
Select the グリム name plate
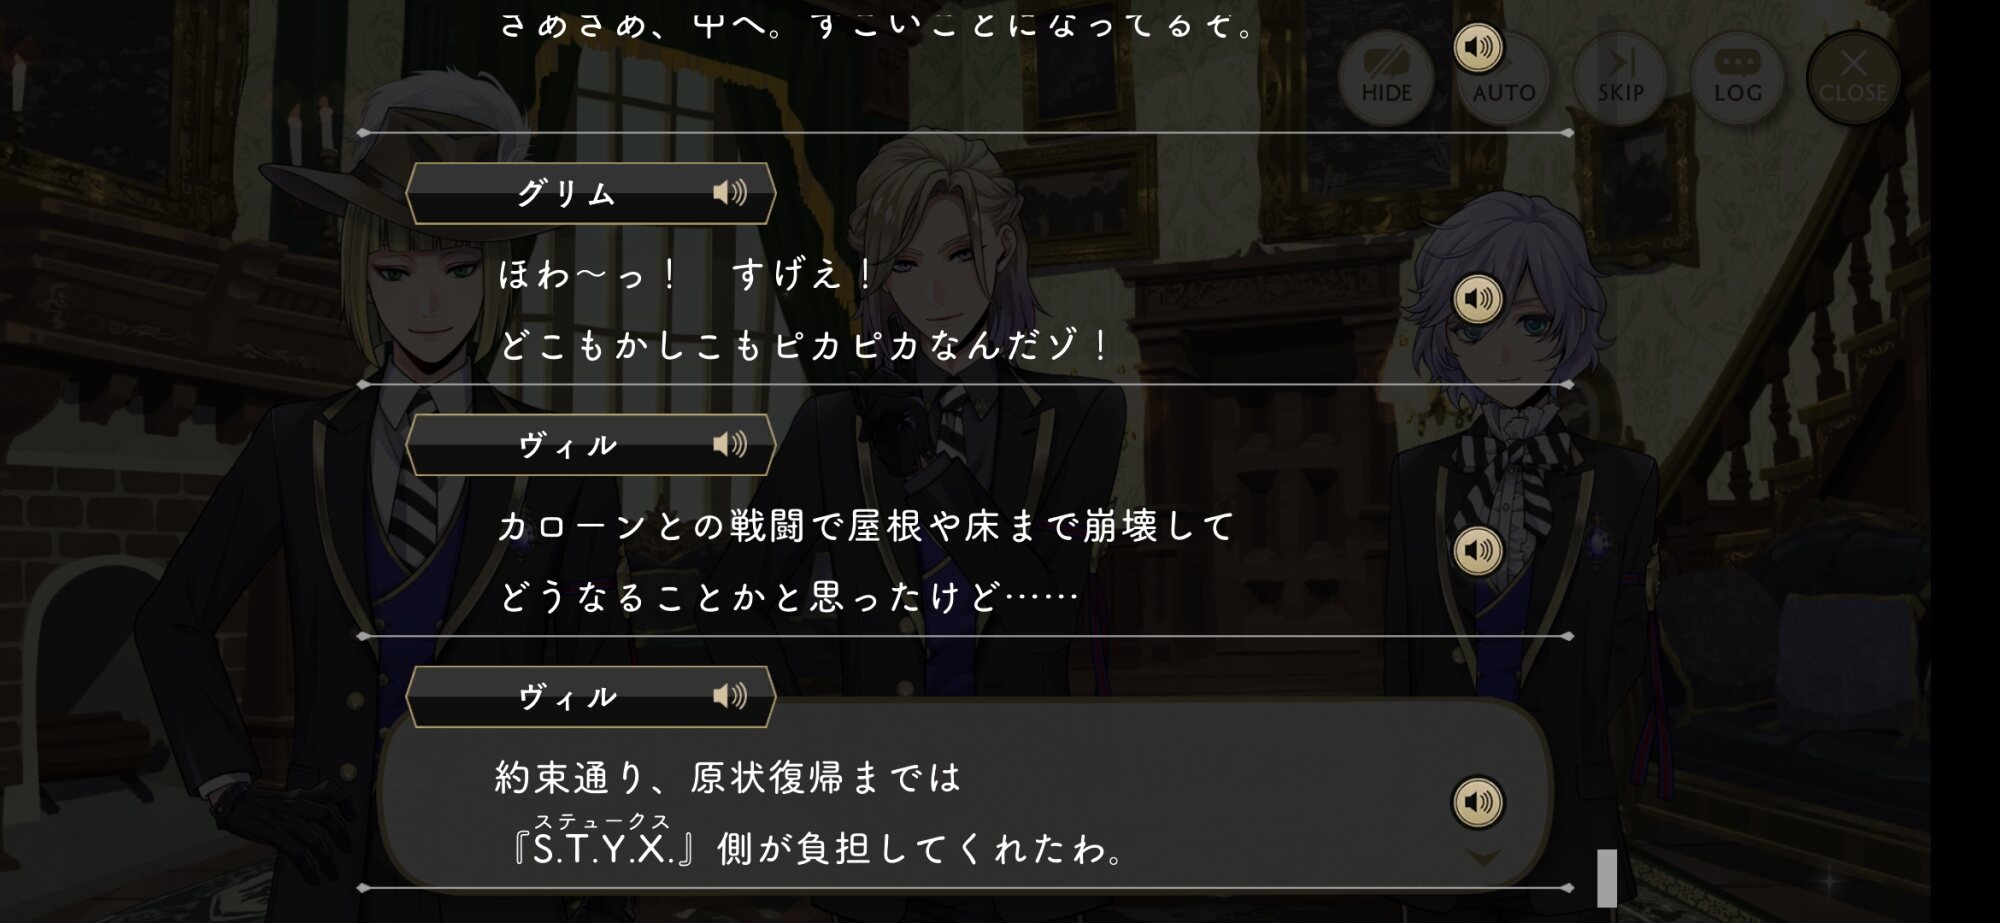point(590,193)
